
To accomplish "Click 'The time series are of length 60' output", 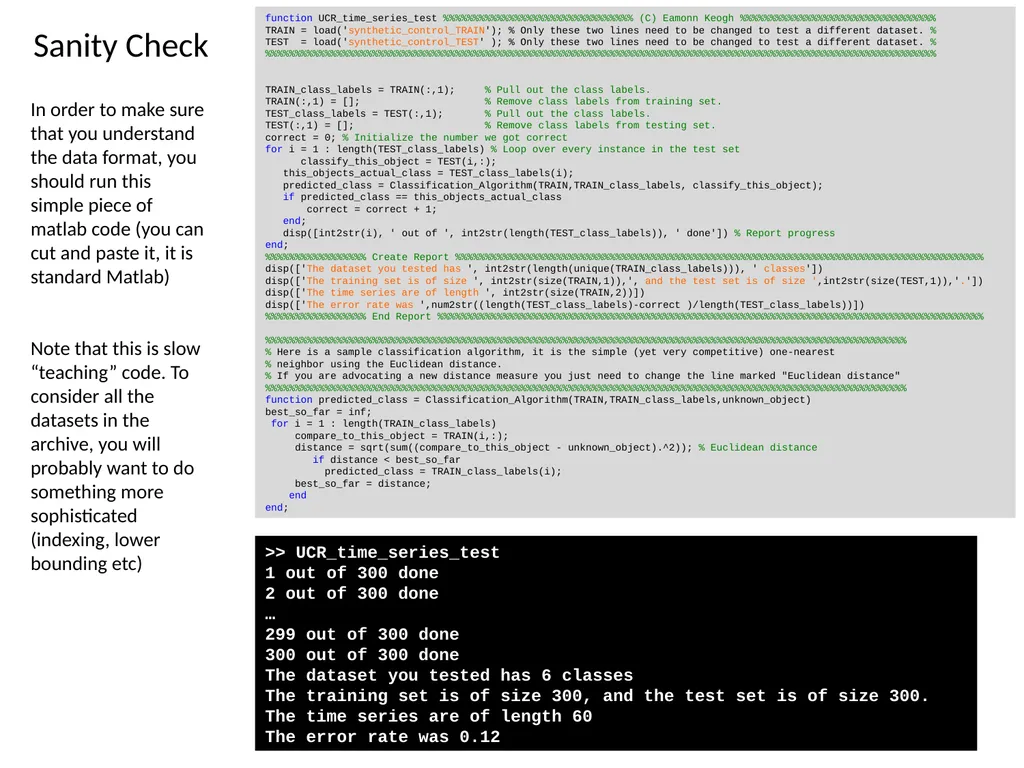I will [428, 716].
